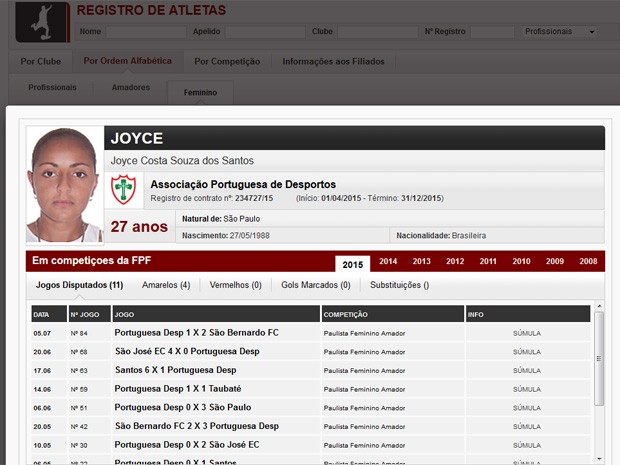Open Súmula link for Santos 6 X 1 match
Image resolution: width=620 pixels, height=465 pixels.
tap(528, 370)
